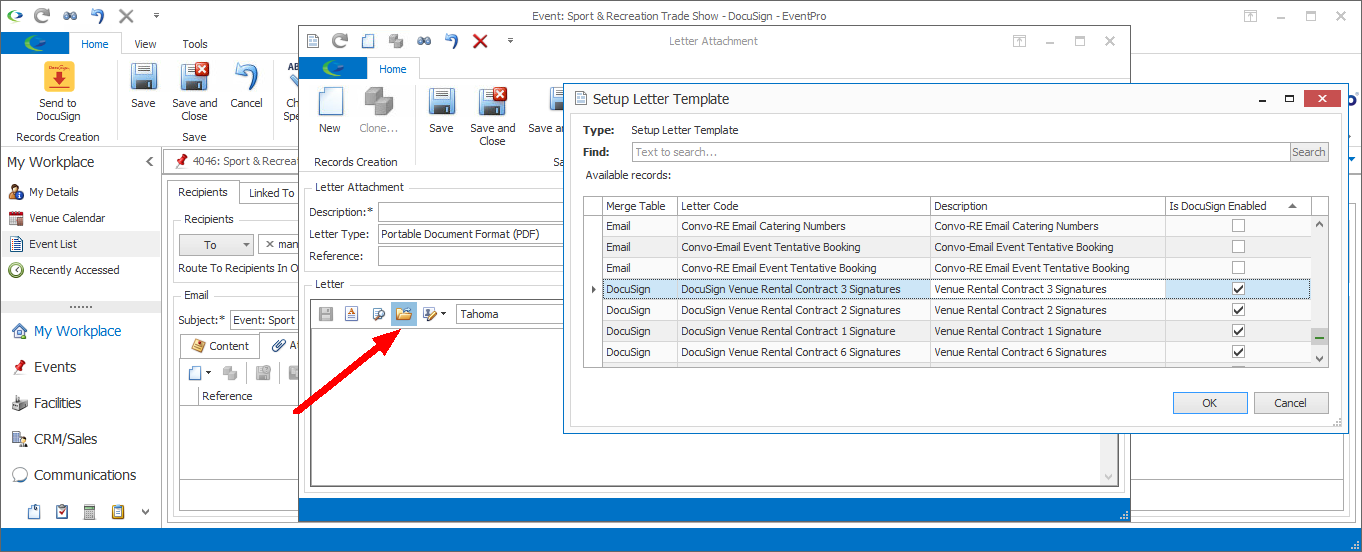This screenshot has height=552, width=1362.
Task: Toggle DocuSign checkbox for Convo-RE Email Catering Numbers
Action: [x=1238, y=226]
